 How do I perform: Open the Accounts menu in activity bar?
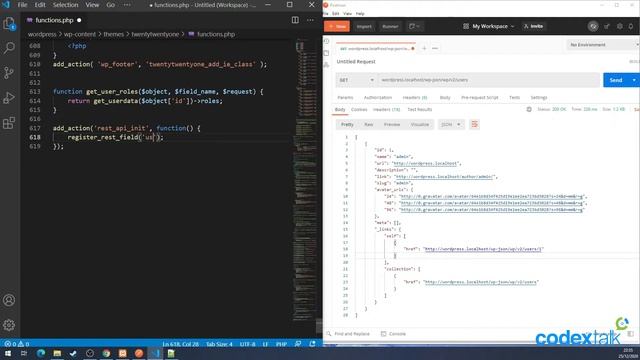click(9, 300)
